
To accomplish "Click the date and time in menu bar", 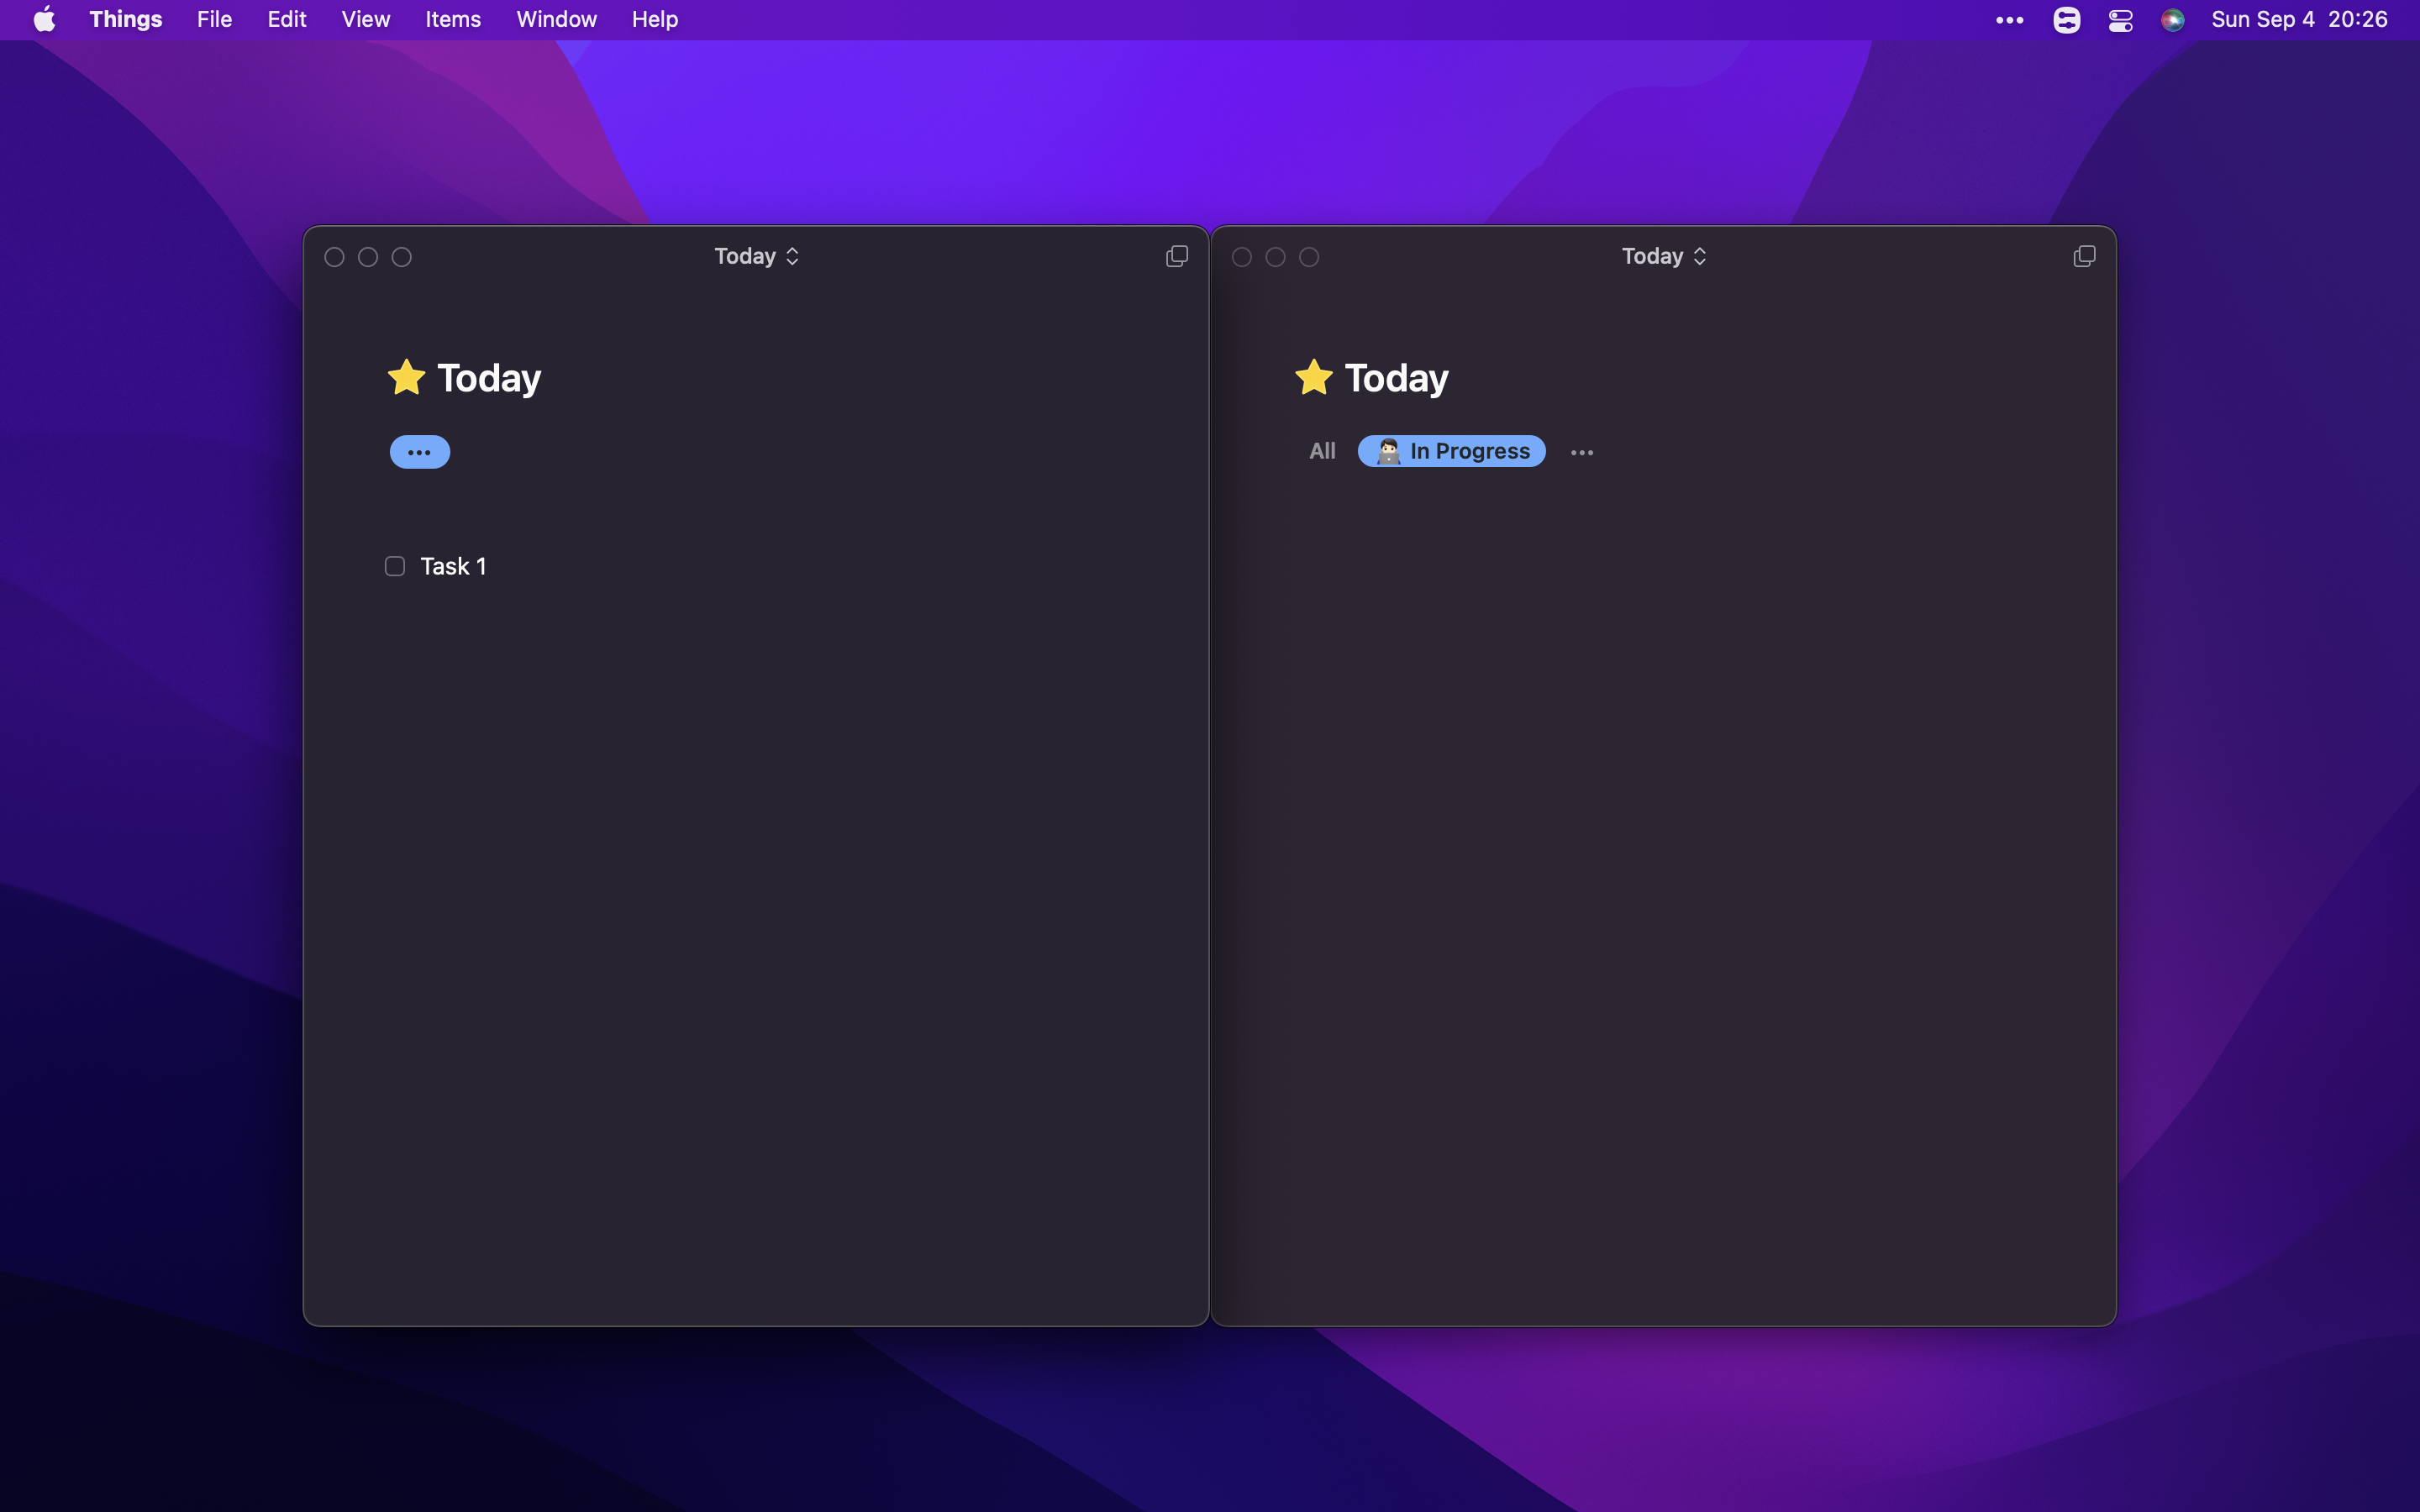I will [x=2299, y=19].
